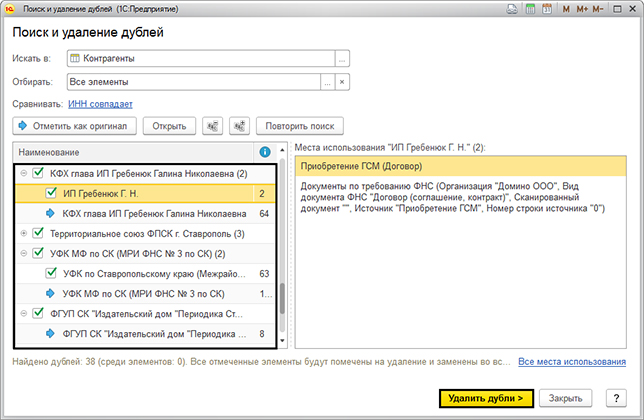644x420 pixels.
Task: Toggle checkbox for Территориальное союз ФПСК group
Action: tap(38, 233)
